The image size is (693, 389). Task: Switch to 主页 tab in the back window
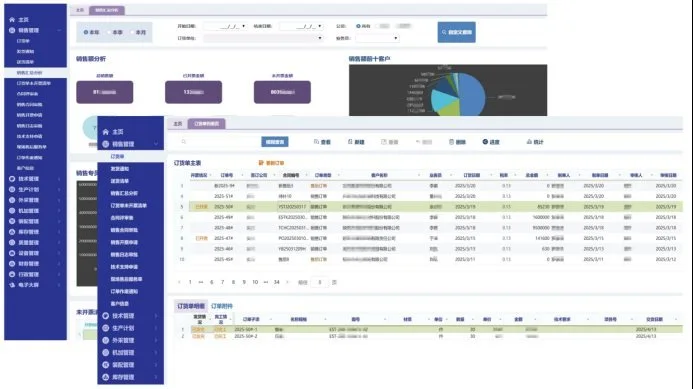[x=80, y=10]
